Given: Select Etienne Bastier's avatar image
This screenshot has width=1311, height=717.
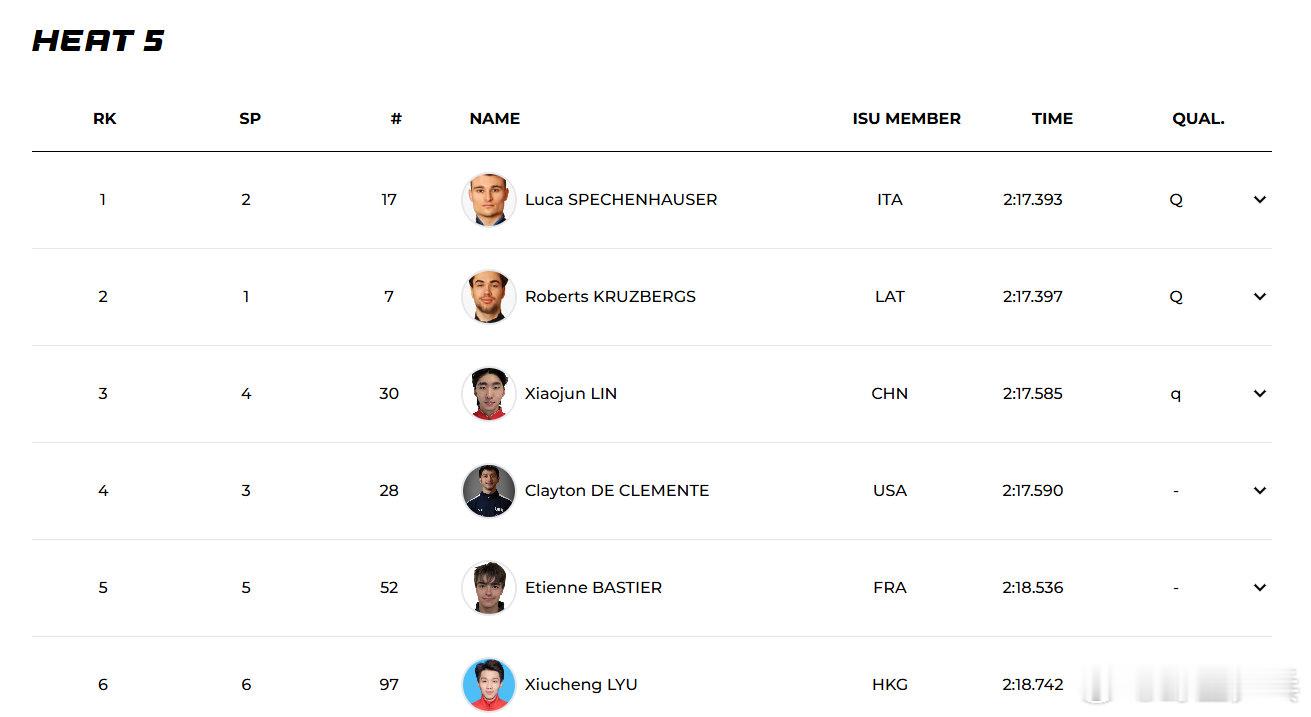Looking at the screenshot, I should [x=489, y=588].
